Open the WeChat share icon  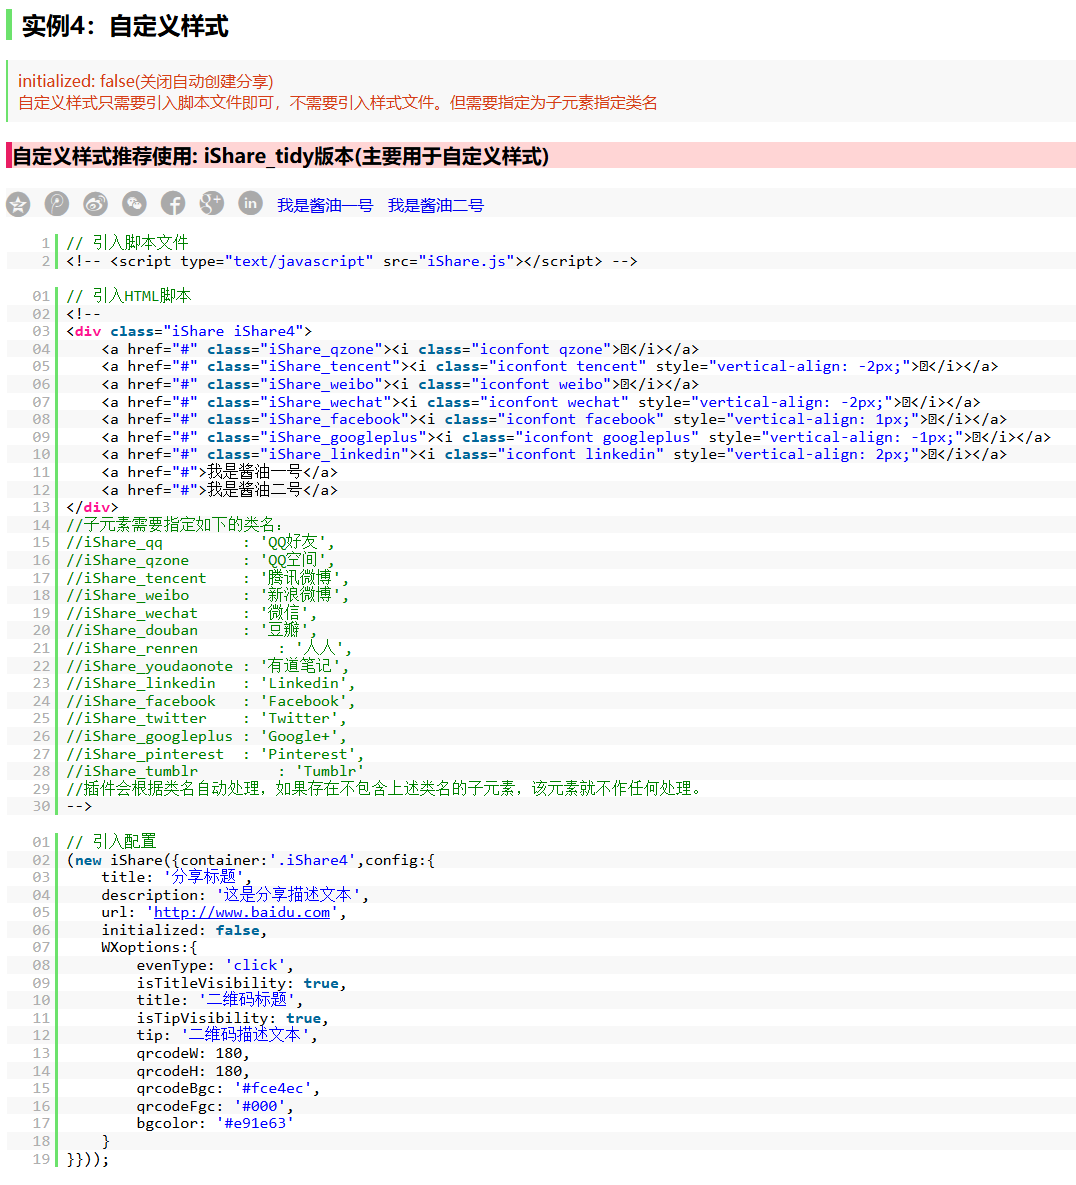click(134, 203)
